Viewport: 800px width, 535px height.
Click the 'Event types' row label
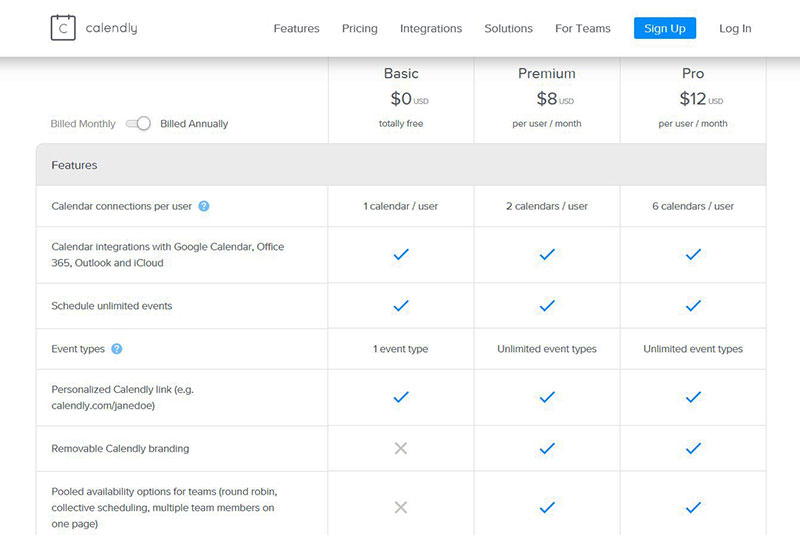tap(78, 349)
